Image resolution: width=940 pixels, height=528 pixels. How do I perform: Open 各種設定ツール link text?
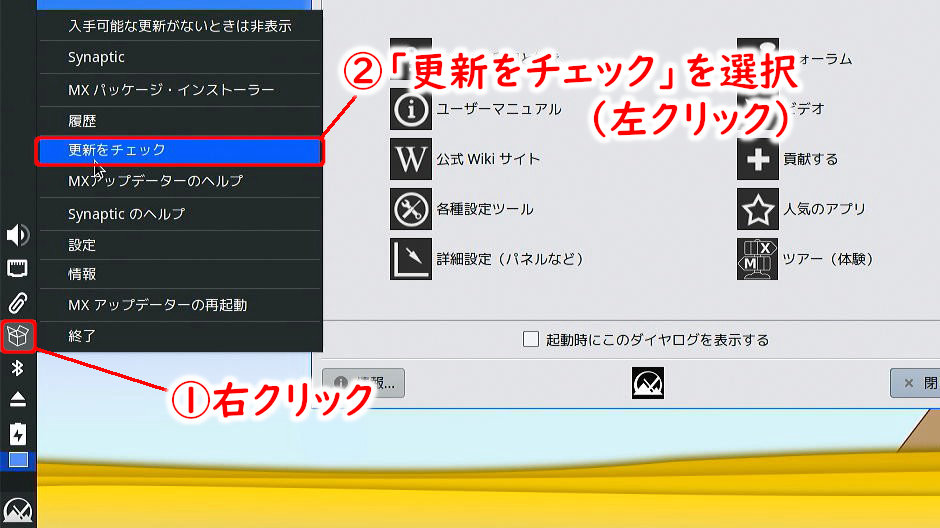[x=485, y=209]
